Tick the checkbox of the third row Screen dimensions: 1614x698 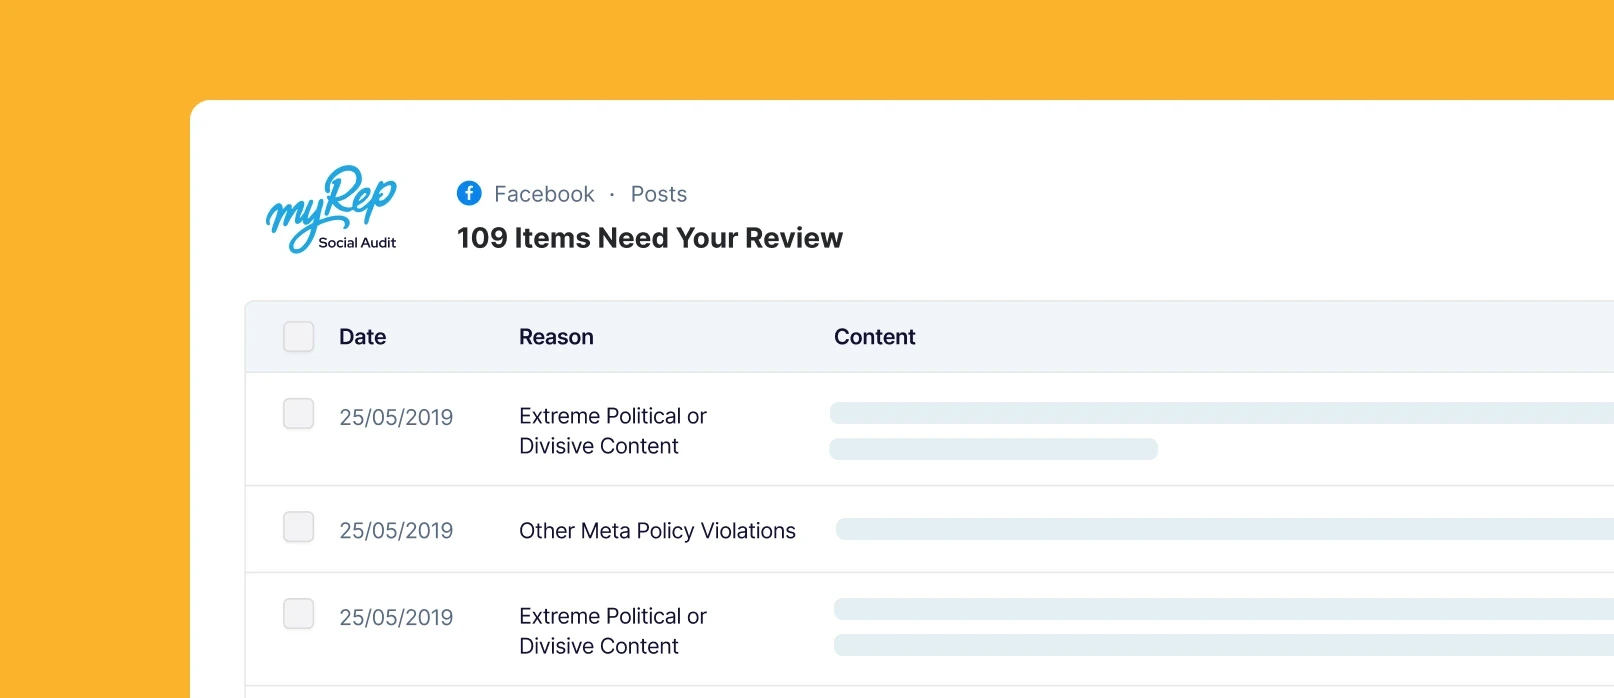pyautogui.click(x=298, y=614)
